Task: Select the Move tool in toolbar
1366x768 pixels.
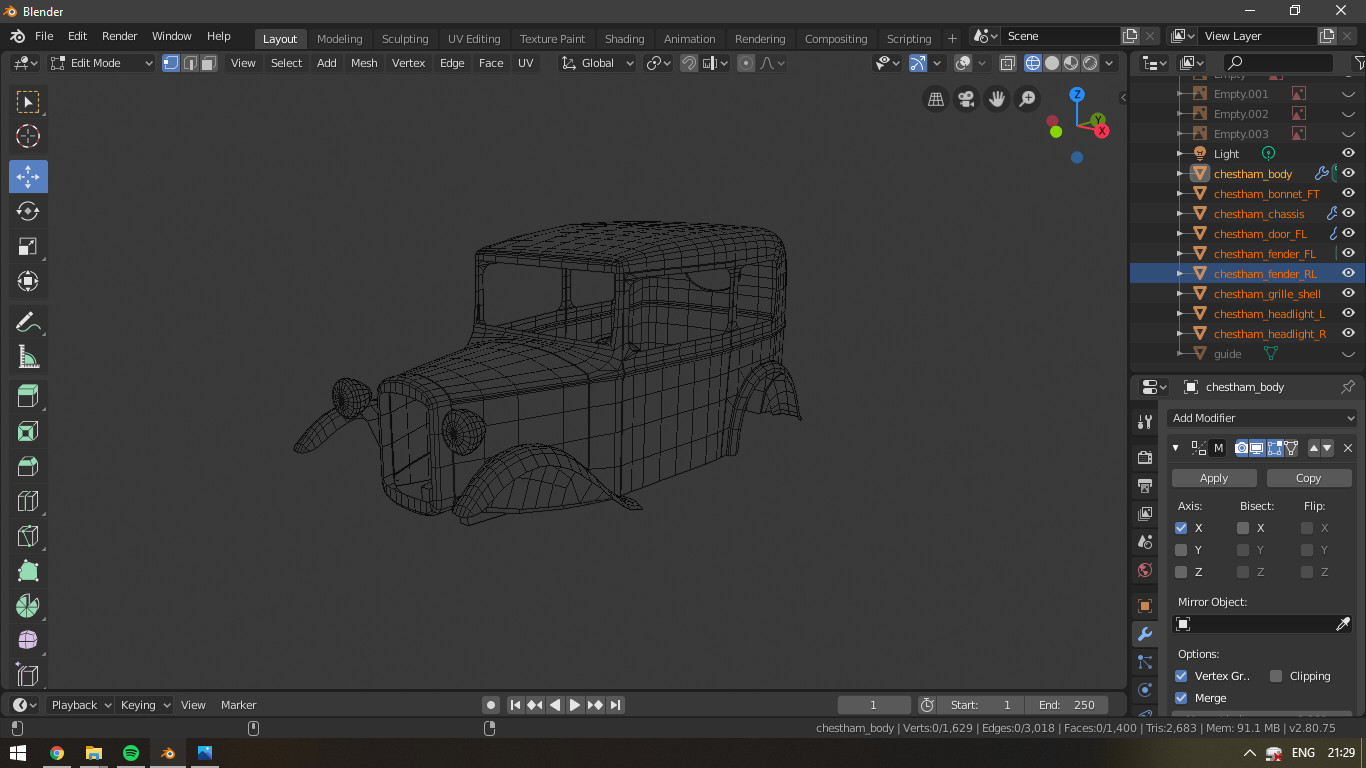Action: [x=28, y=177]
